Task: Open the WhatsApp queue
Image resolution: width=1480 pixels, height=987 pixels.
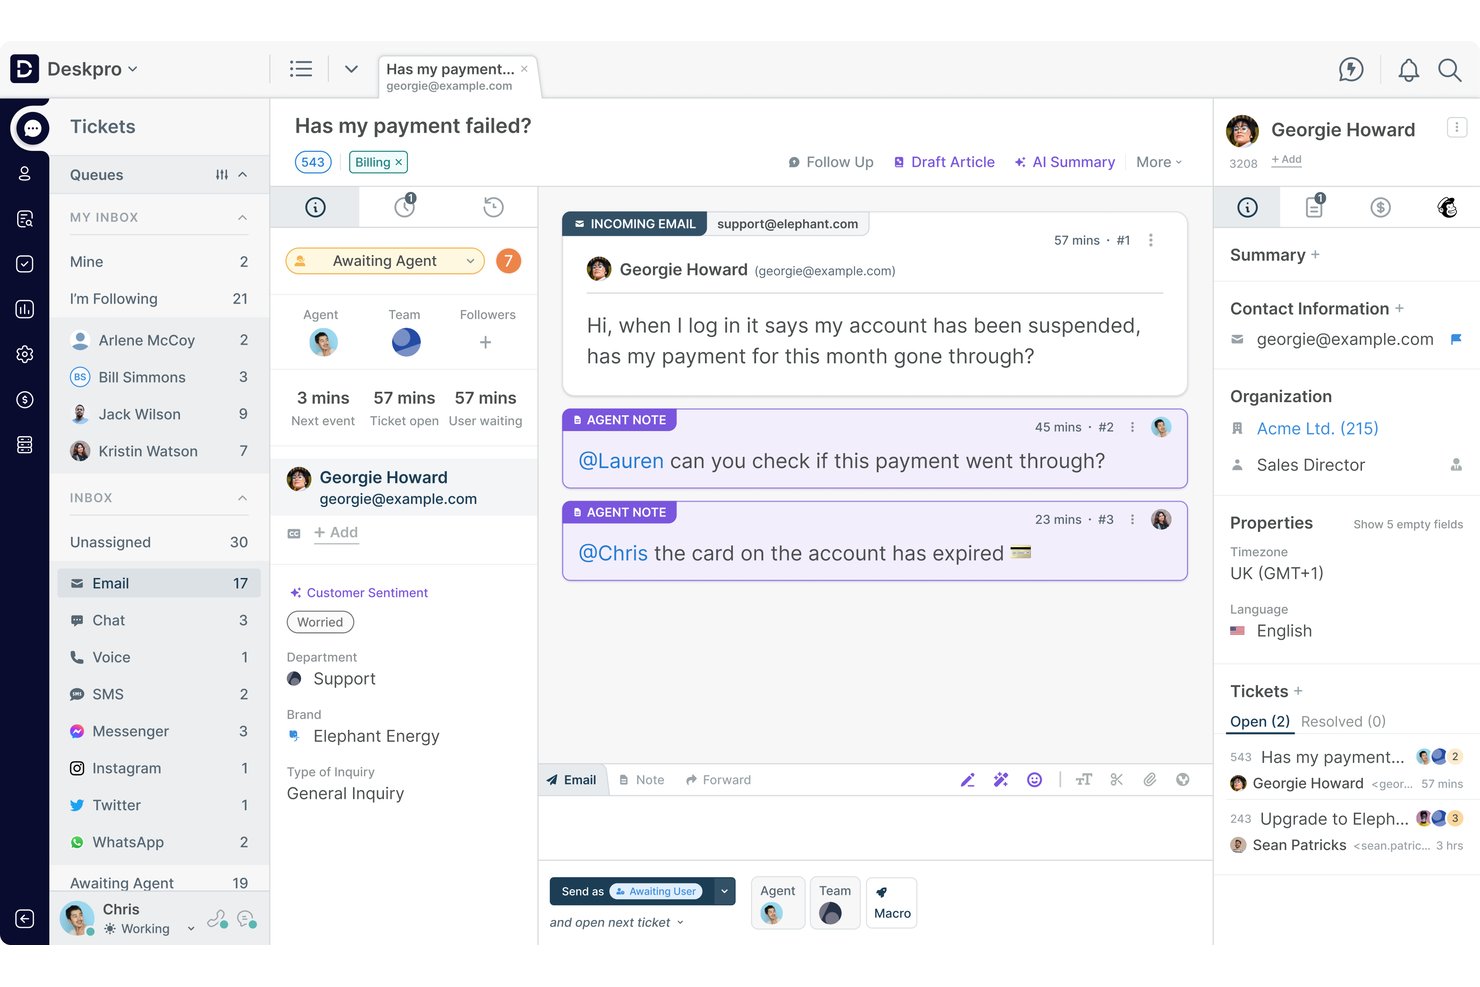Action: [159, 843]
